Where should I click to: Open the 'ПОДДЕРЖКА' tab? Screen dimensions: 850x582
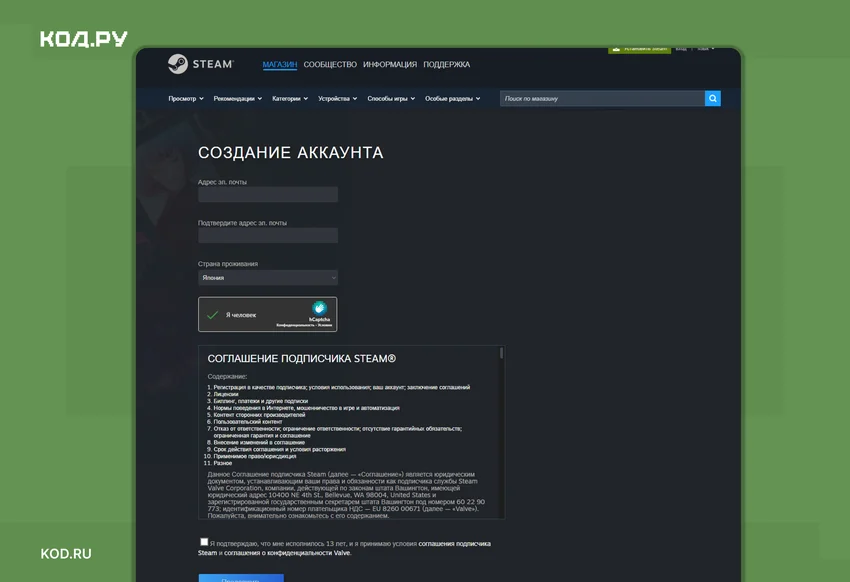(447, 64)
